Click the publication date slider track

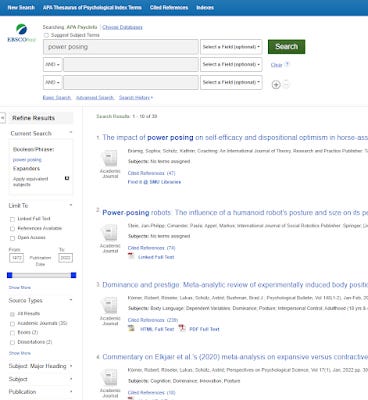point(42,275)
